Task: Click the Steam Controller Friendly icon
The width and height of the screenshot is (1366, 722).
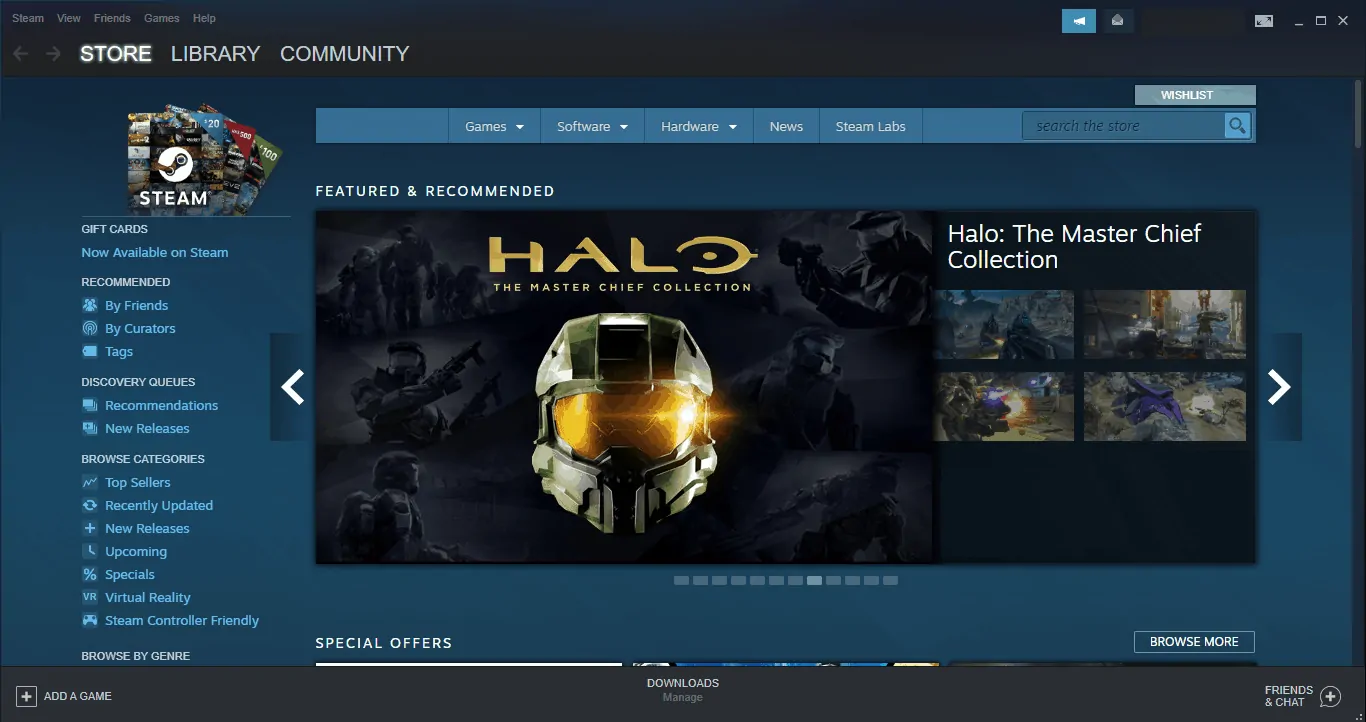Action: [90, 620]
